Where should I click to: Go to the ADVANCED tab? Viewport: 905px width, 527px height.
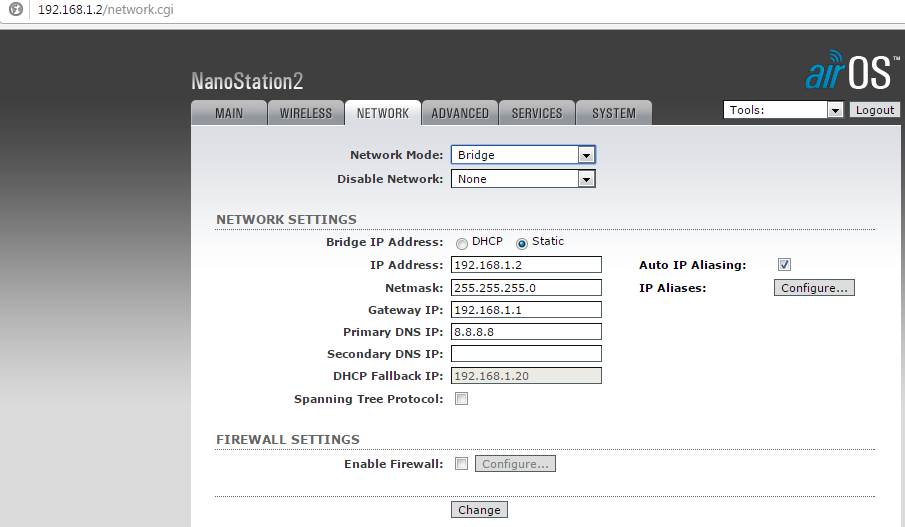pos(460,113)
